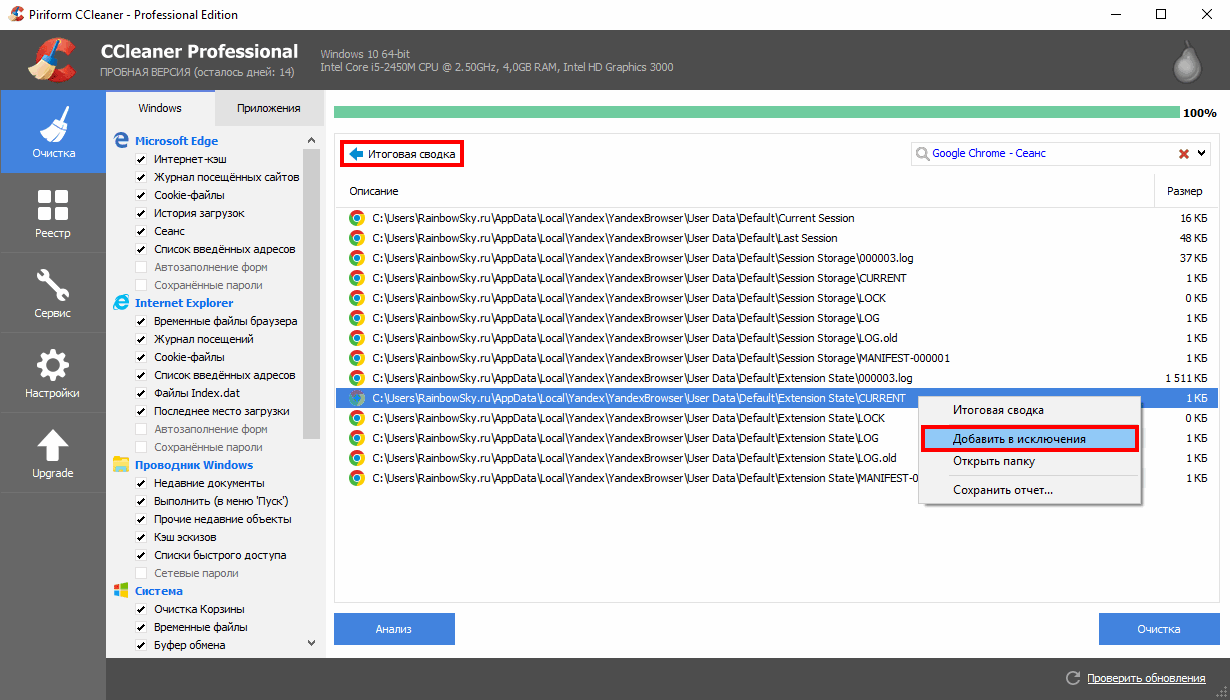
Task: Click the Итоговая сводка back button
Action: click(x=403, y=154)
